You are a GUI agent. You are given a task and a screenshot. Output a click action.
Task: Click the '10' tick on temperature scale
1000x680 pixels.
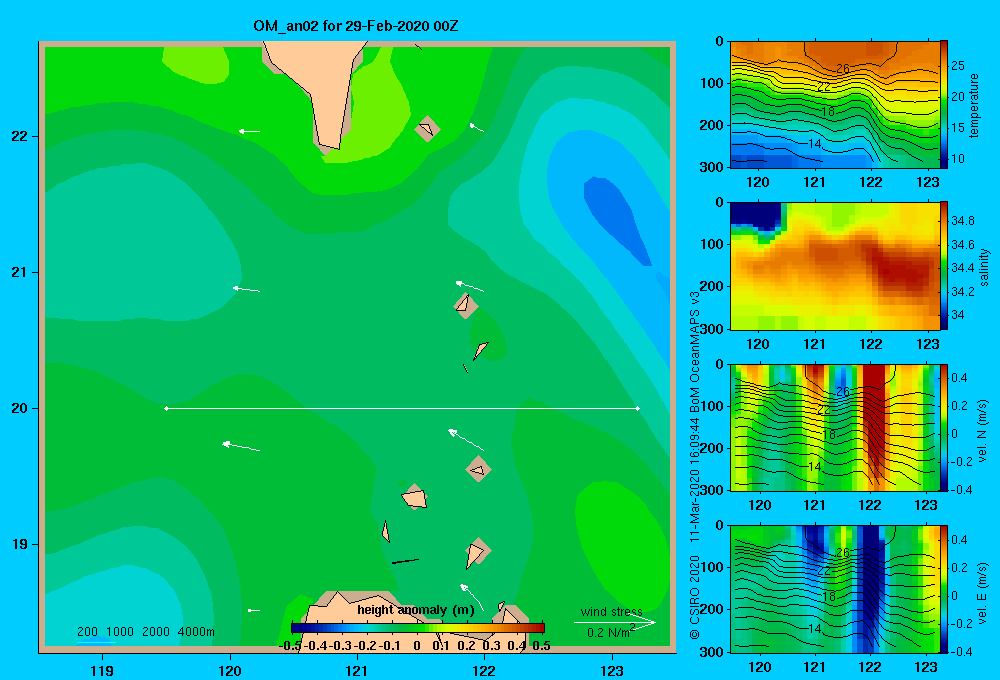tap(958, 159)
